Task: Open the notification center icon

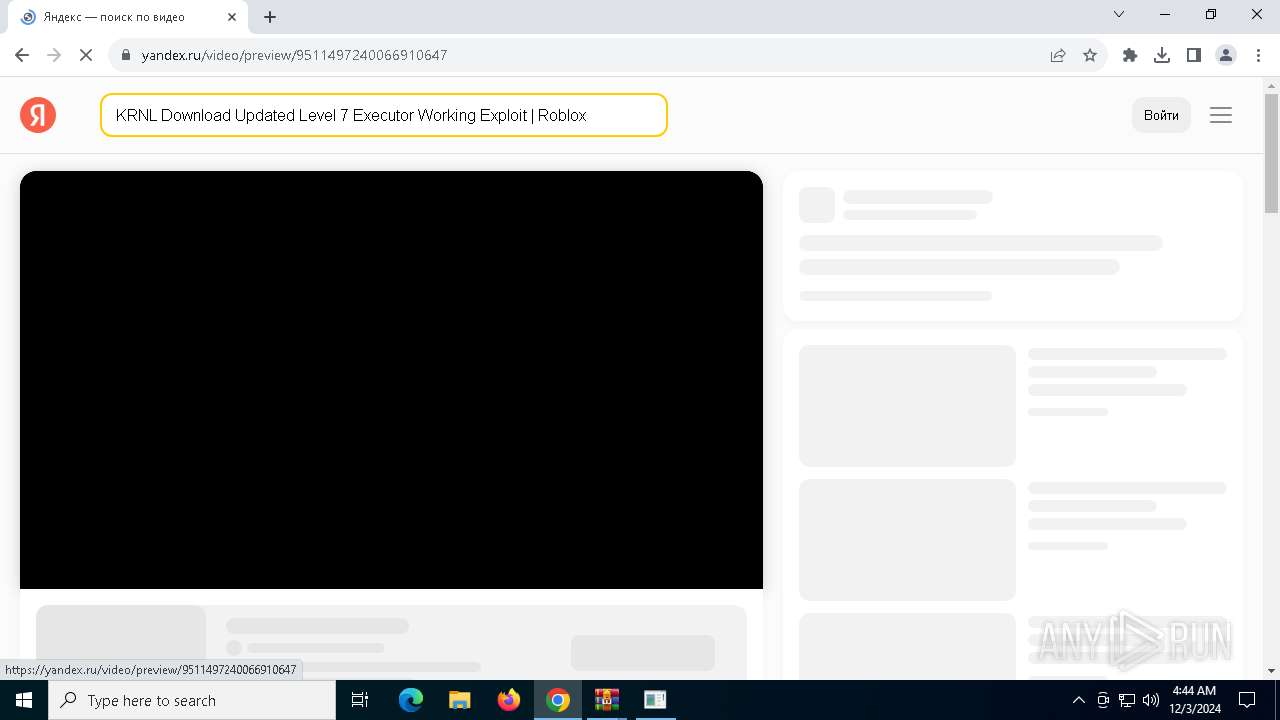Action: (x=1248, y=700)
